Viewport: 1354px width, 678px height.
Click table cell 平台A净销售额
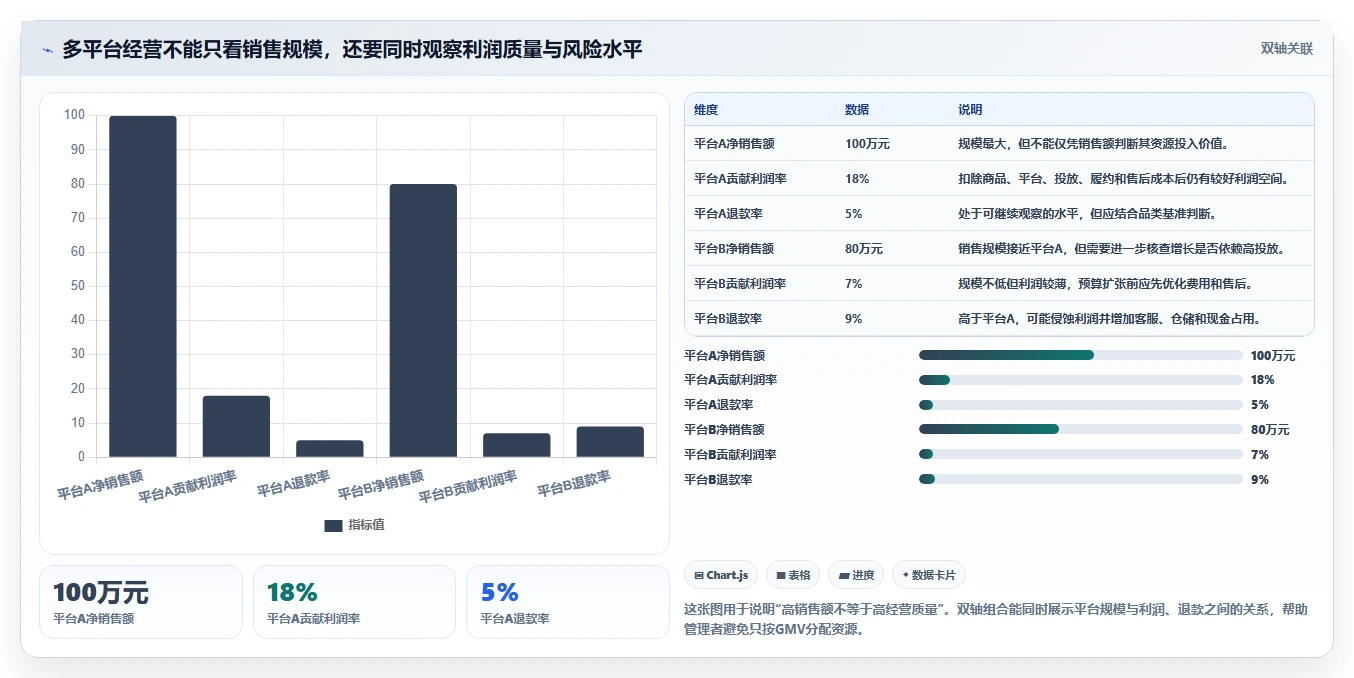pos(734,144)
